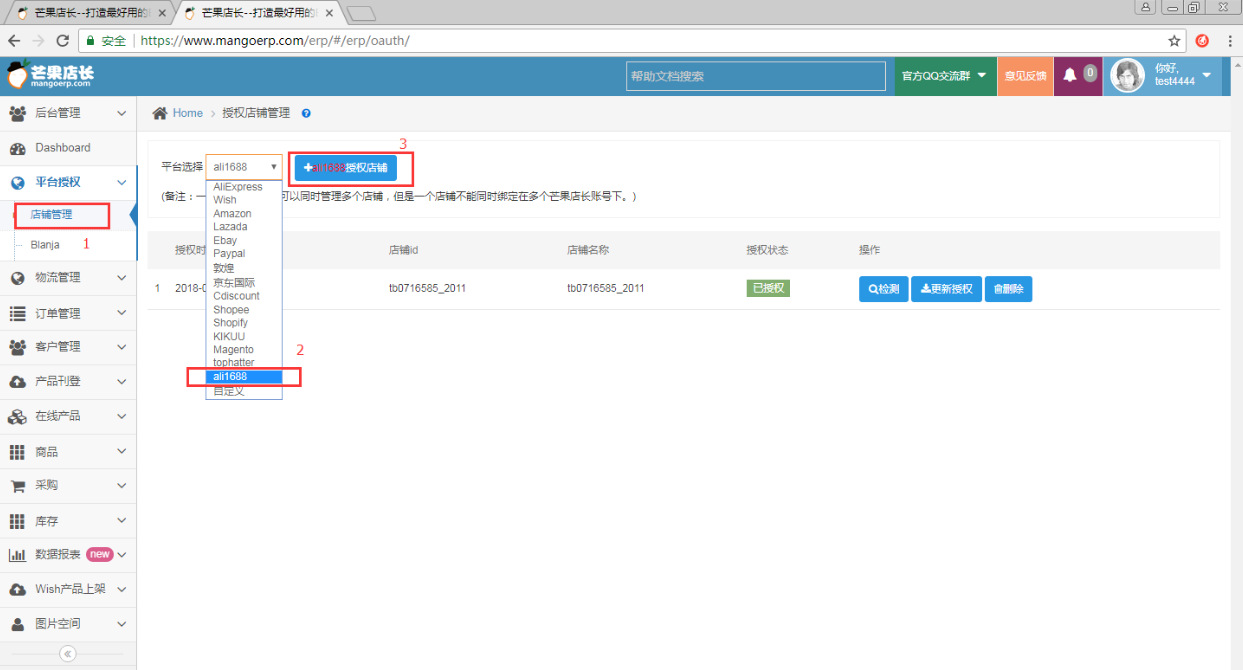Close the active 芒果店长 browser tab
1243x670 pixels.
coord(330,14)
